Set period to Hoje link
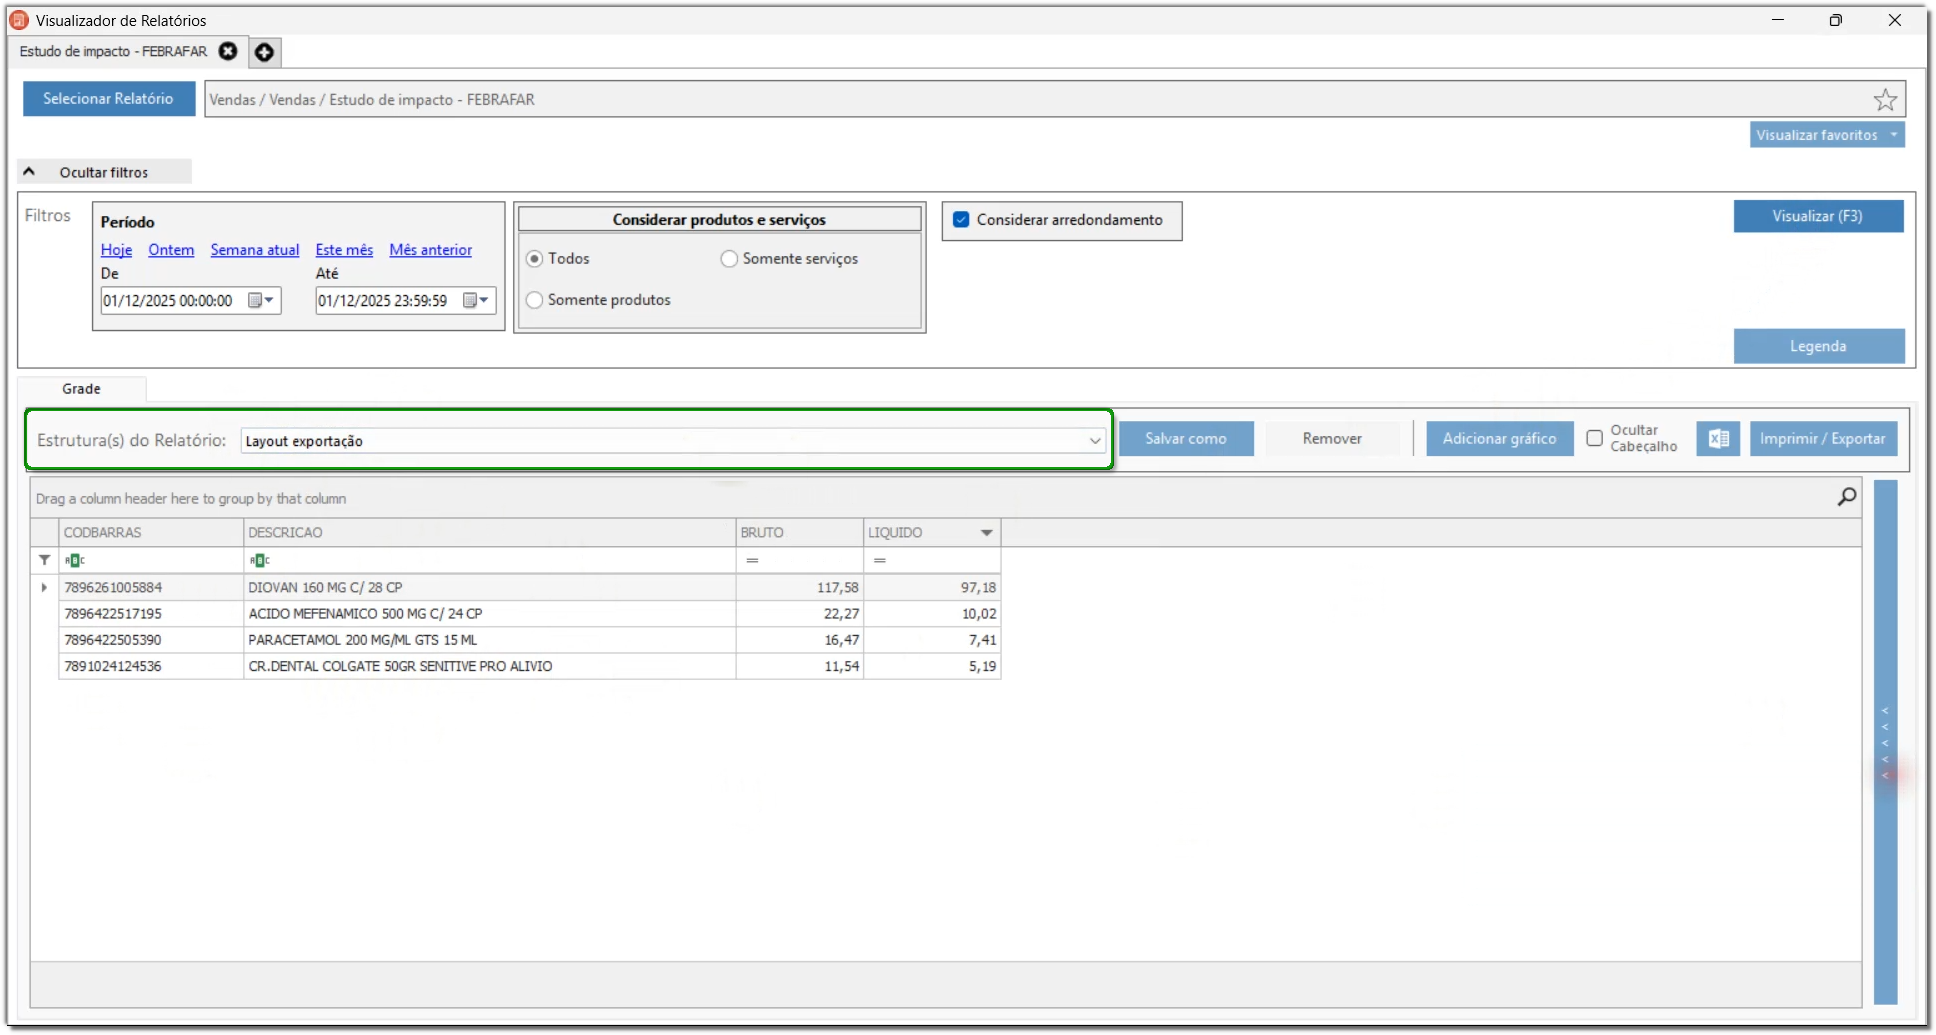1936x1035 pixels. tap(116, 250)
